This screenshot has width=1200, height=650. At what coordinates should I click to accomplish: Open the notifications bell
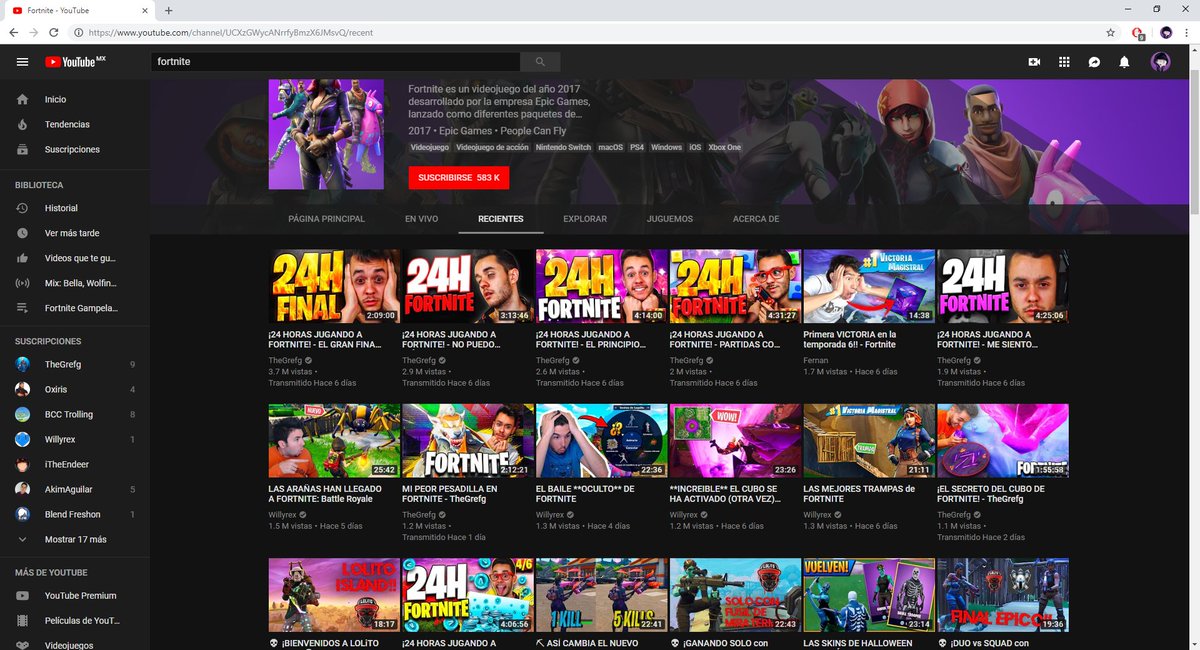[x=1124, y=62]
